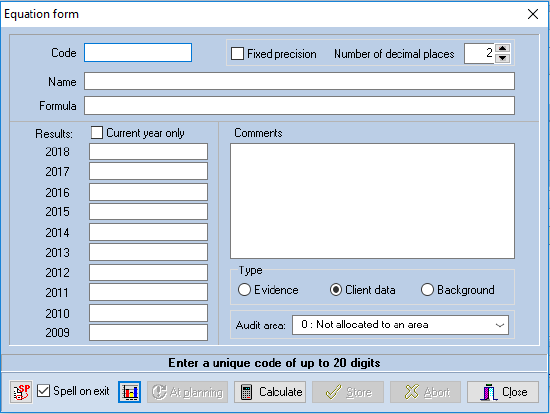Click the 'Results:' label
Screen dimensions: 550x414
[54, 134]
